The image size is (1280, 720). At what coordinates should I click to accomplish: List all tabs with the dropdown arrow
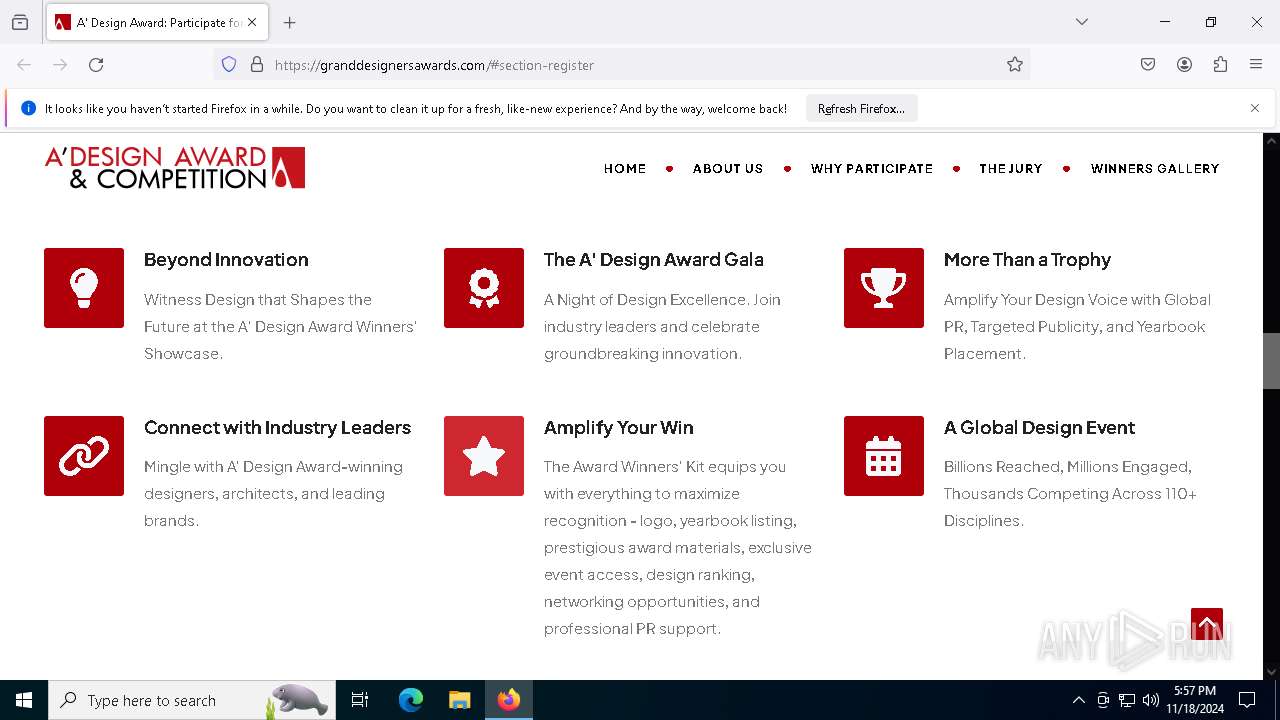pyautogui.click(x=1082, y=22)
